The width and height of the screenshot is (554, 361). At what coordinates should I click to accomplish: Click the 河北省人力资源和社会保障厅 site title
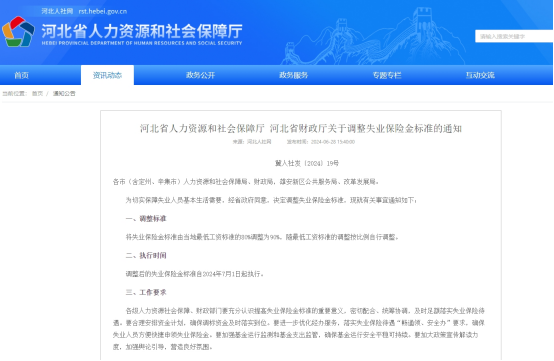pos(142,31)
